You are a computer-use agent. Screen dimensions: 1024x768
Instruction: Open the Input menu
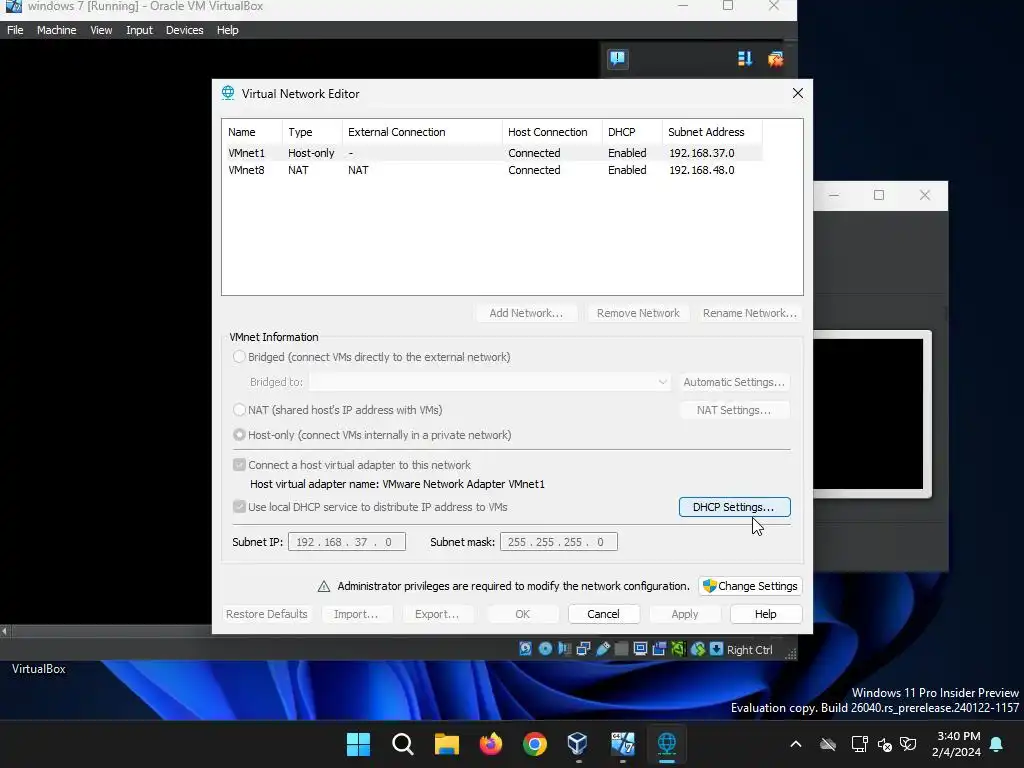(139, 30)
